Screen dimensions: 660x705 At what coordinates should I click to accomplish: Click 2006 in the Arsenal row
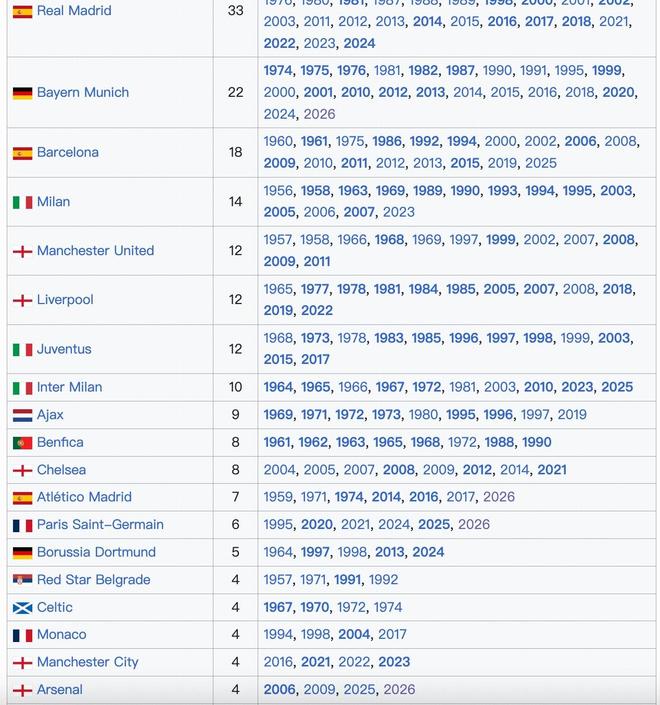click(x=279, y=690)
